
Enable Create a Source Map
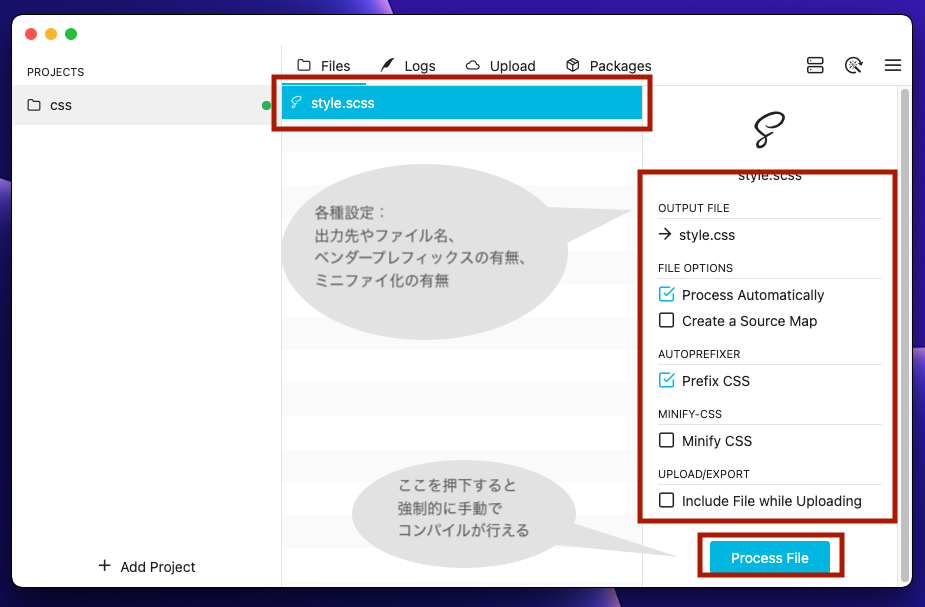(x=666, y=320)
